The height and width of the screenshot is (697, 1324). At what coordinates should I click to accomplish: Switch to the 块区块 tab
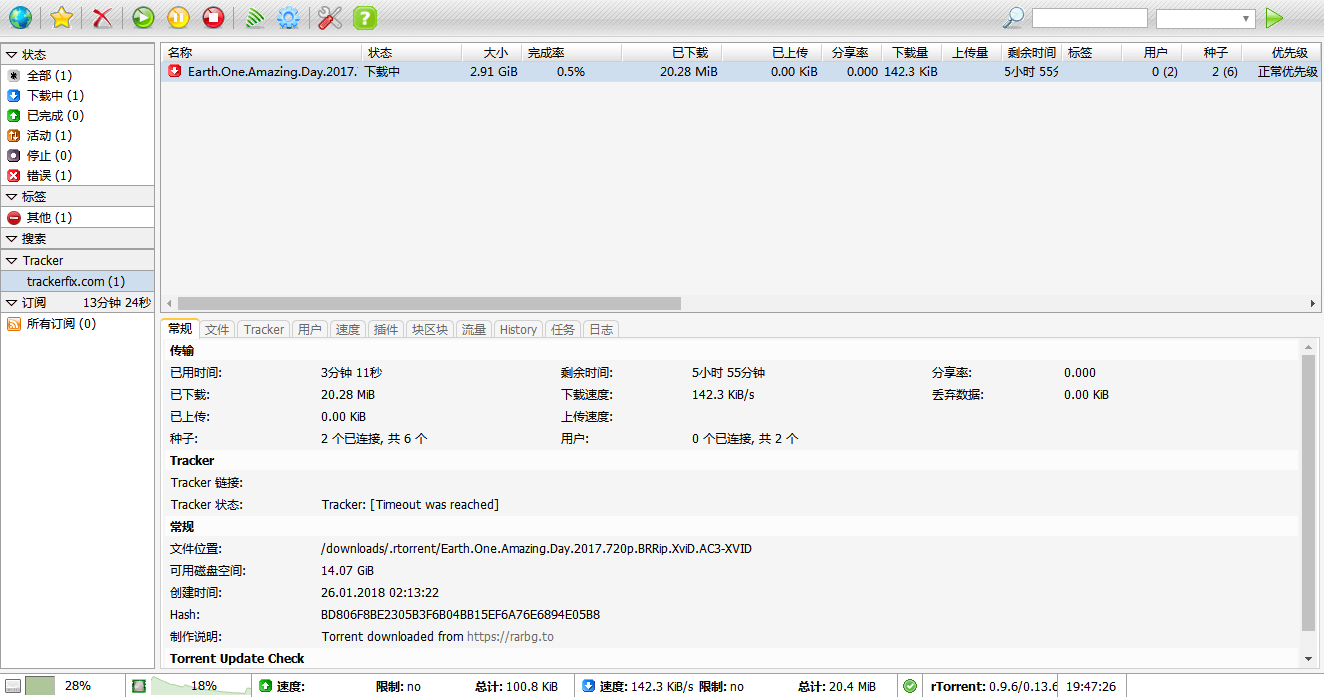point(430,329)
